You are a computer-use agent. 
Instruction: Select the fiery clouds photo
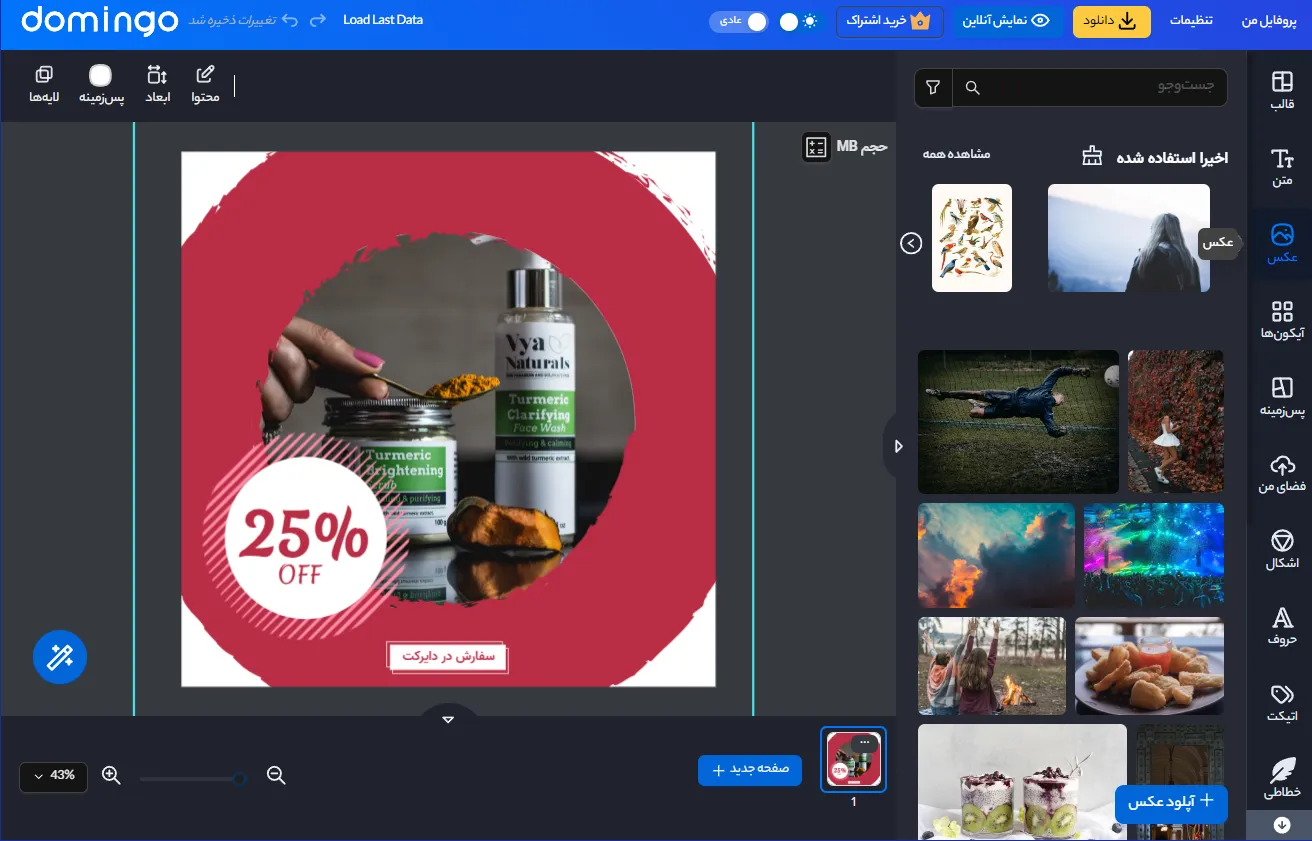pyautogui.click(x=996, y=555)
